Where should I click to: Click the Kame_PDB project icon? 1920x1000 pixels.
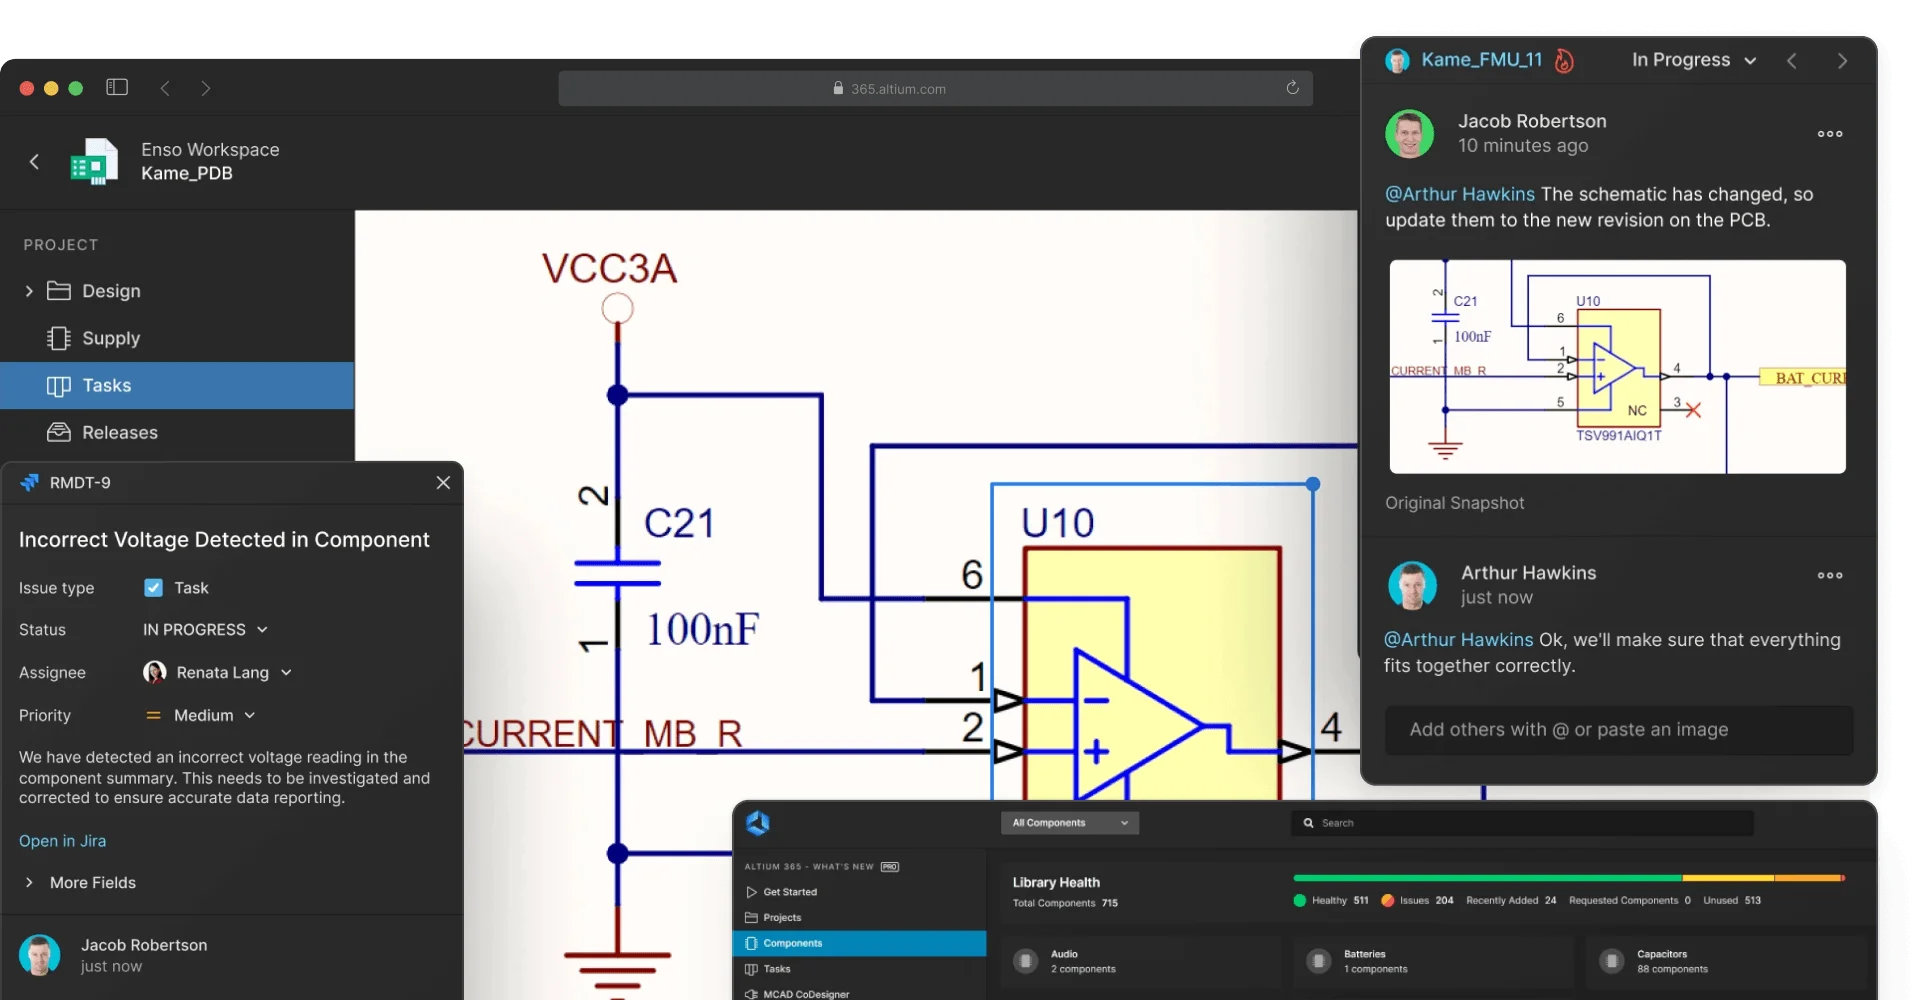pos(94,161)
